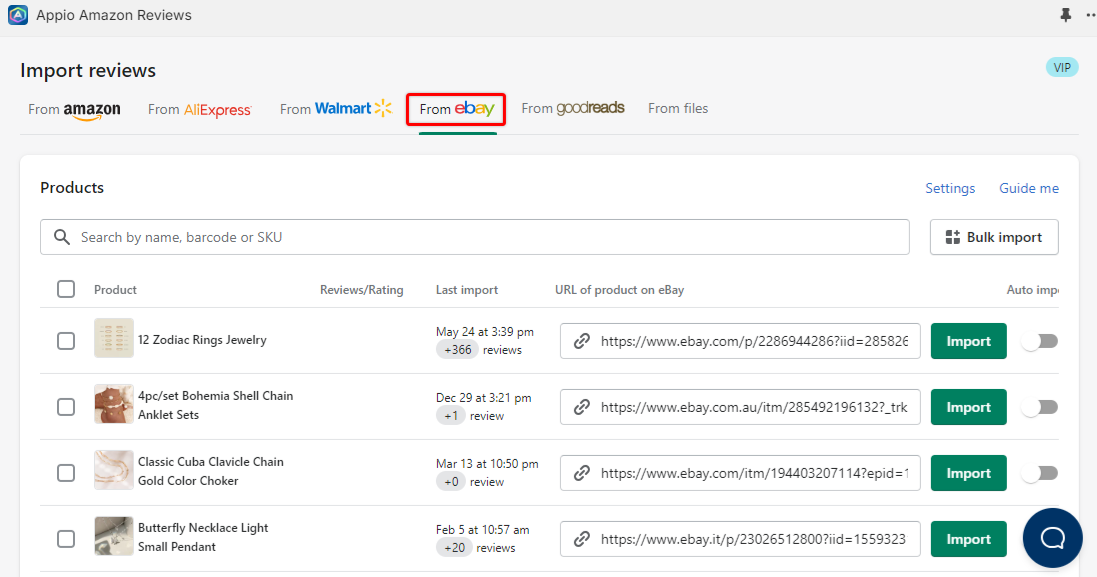Open the From Walmart tab
This screenshot has width=1097, height=577.
coord(335,109)
